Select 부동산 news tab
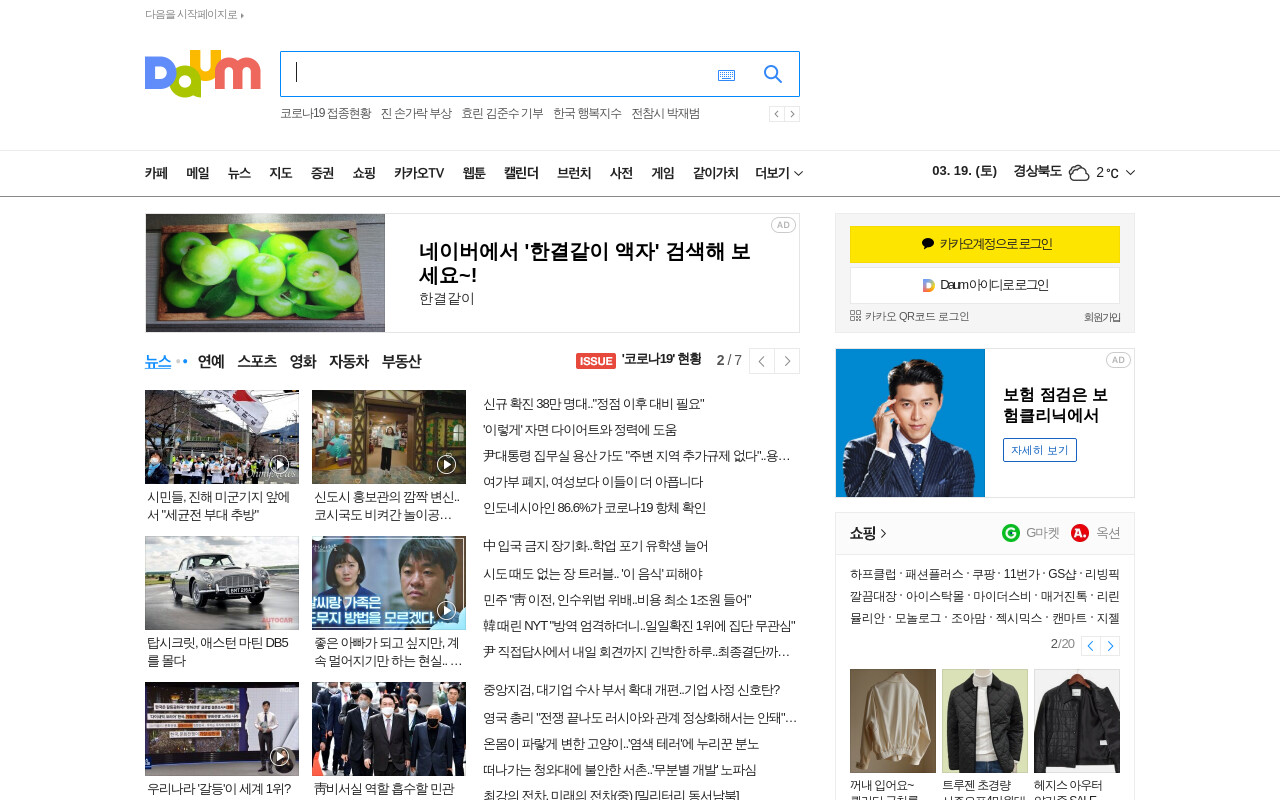1280x800 pixels. [401, 361]
